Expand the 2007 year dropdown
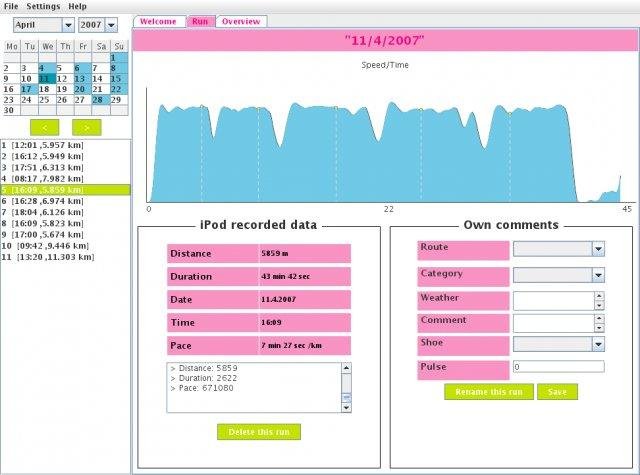 [x=111, y=25]
